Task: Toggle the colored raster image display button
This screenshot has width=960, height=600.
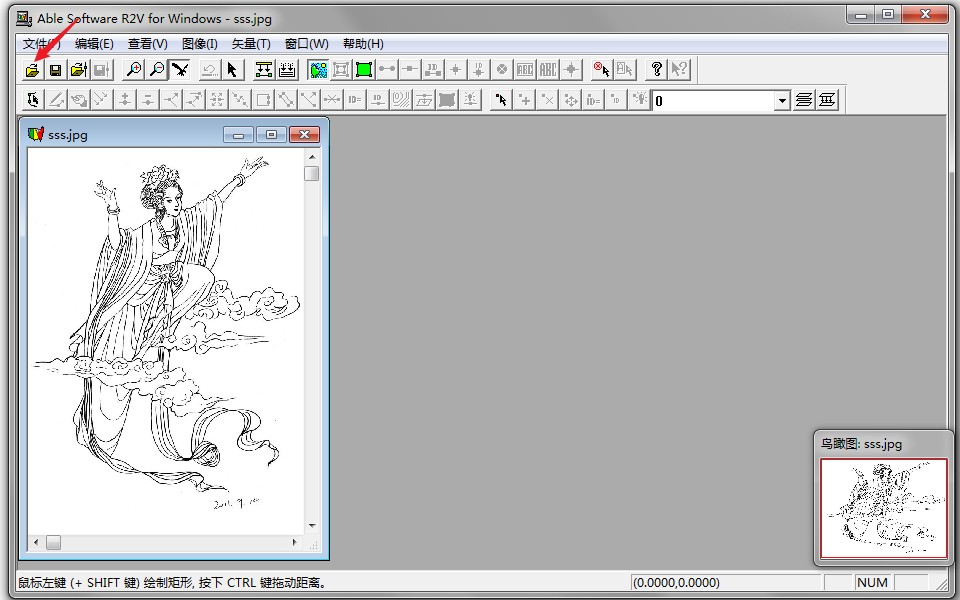Action: point(318,70)
